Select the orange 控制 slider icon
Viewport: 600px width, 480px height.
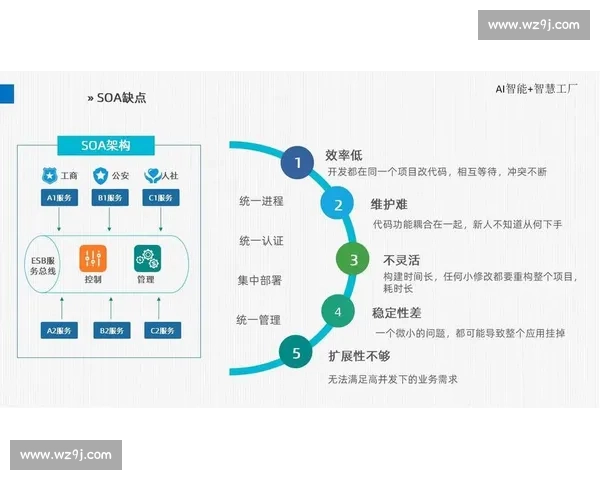click(x=93, y=258)
